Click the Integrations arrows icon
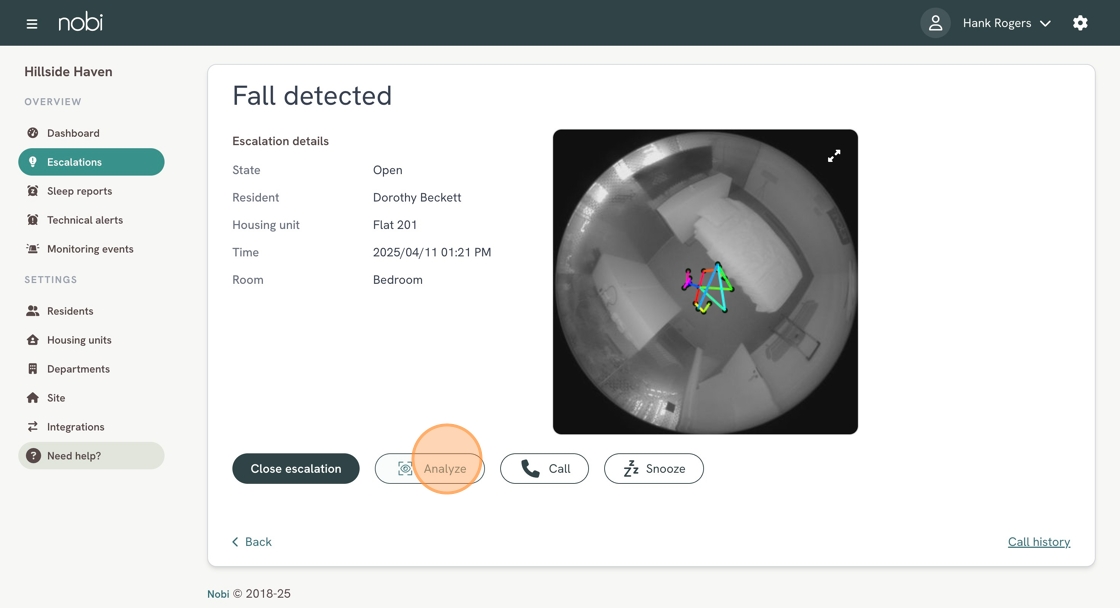Screen dimensions: 1120x608 33,427
